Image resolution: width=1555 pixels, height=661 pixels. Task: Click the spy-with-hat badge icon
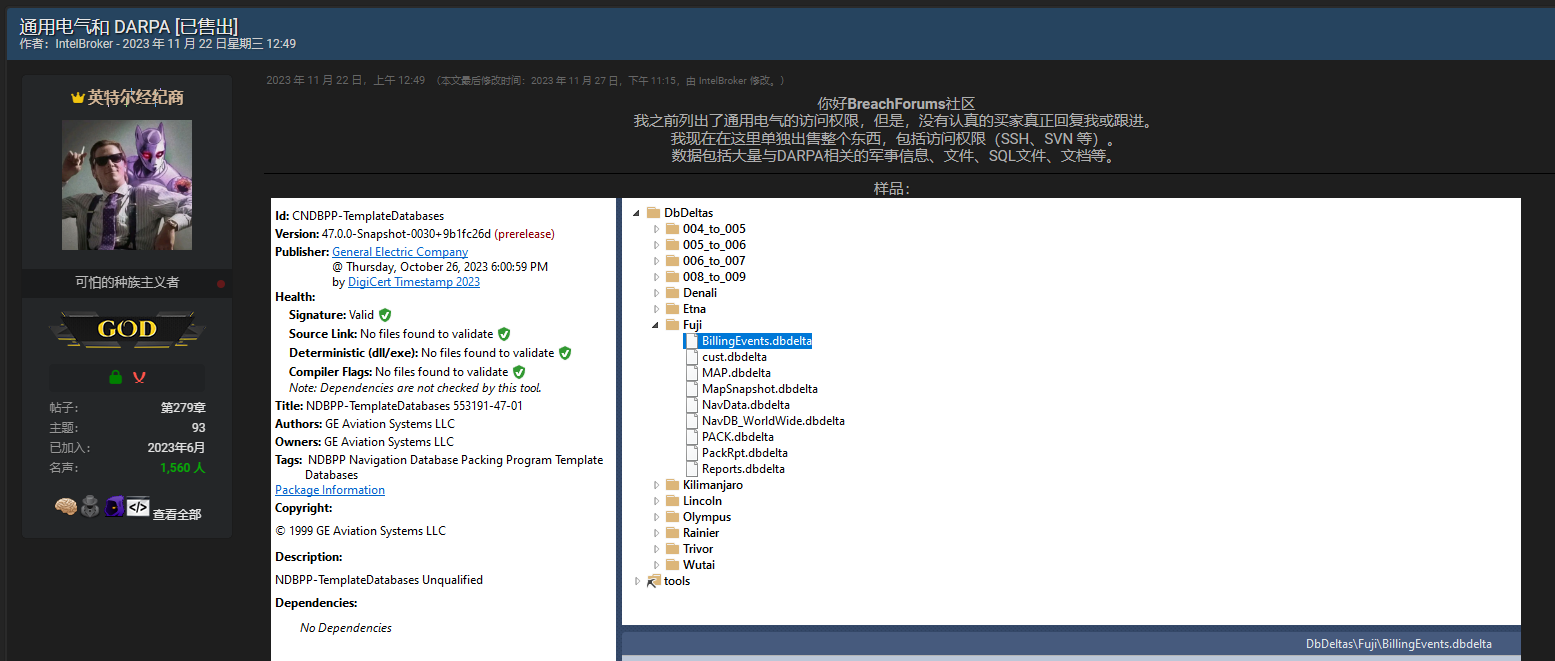click(90, 507)
